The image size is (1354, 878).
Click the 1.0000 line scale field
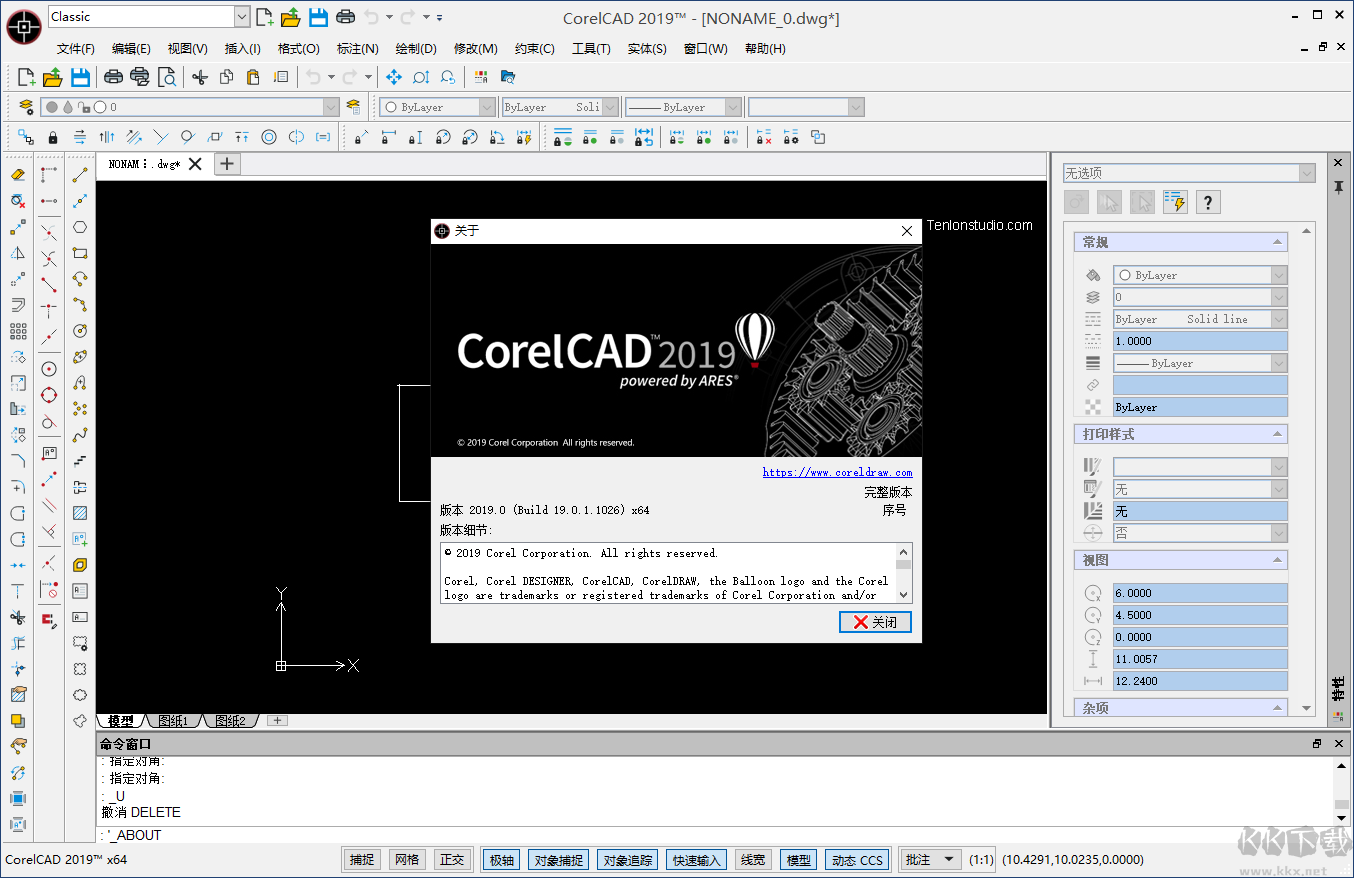click(x=1200, y=341)
